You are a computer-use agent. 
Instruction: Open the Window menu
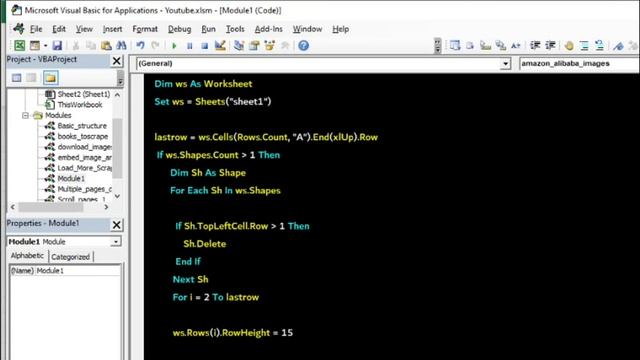(307, 29)
